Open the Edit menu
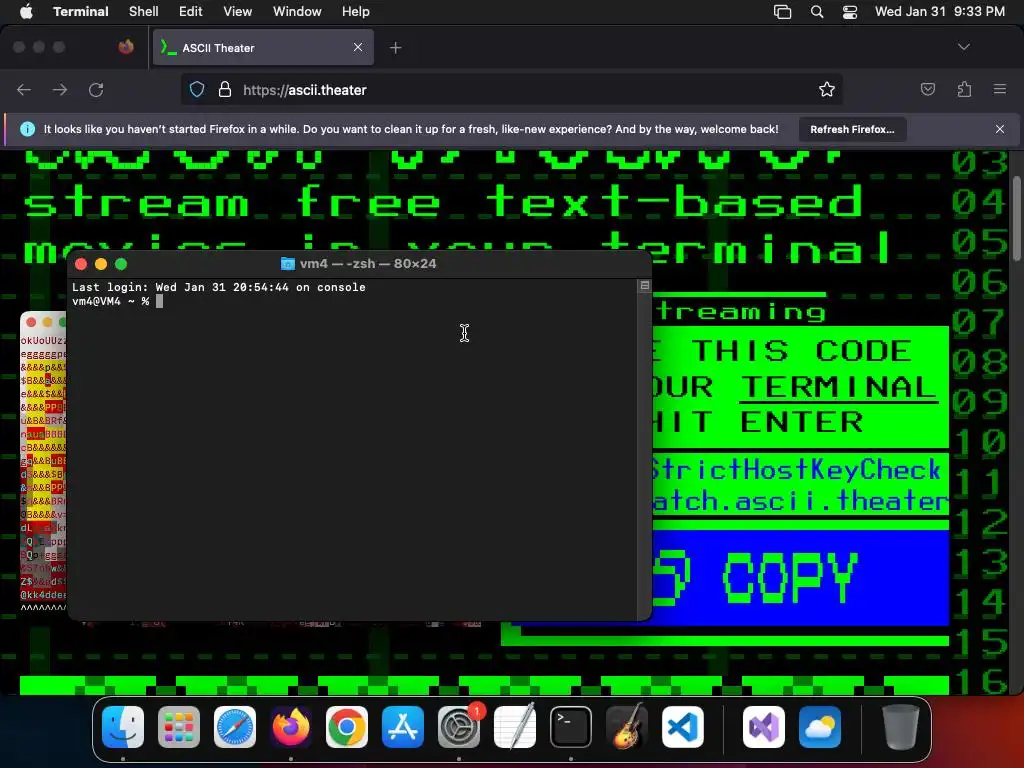Screen dimensions: 1024x768 pyautogui.click(x=190, y=11)
